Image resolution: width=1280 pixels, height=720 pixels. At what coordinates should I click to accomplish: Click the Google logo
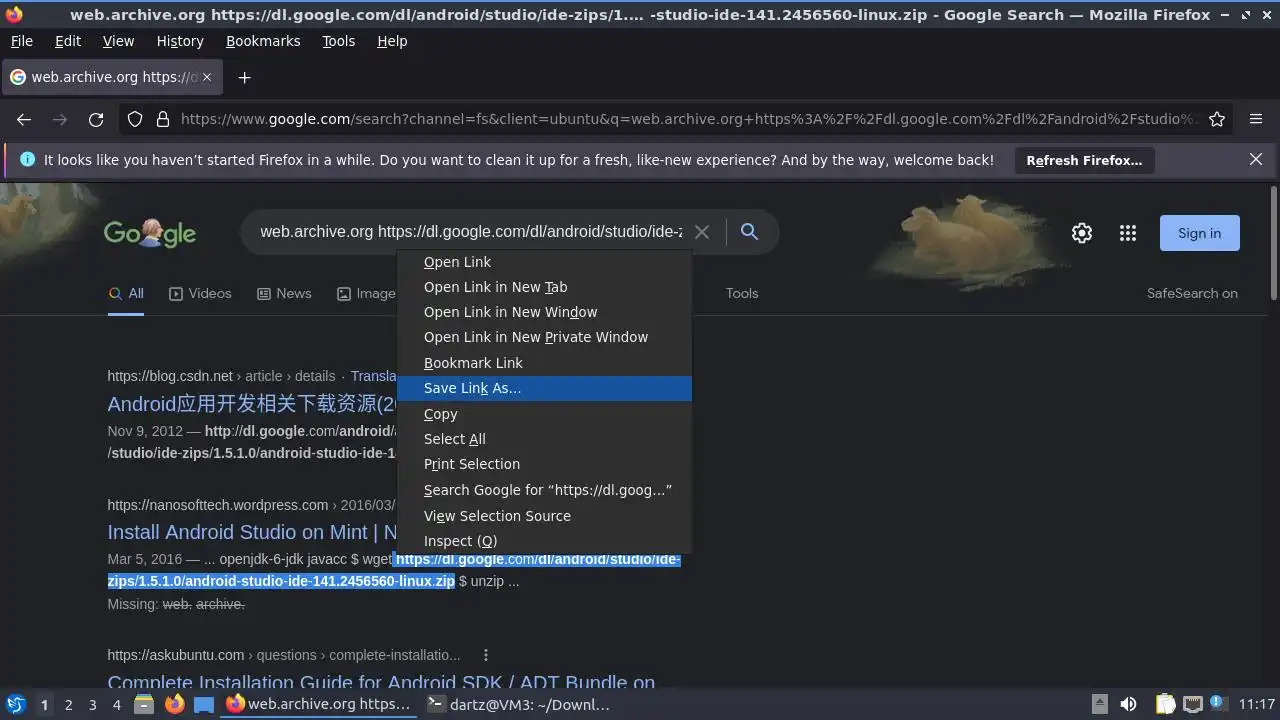150,233
